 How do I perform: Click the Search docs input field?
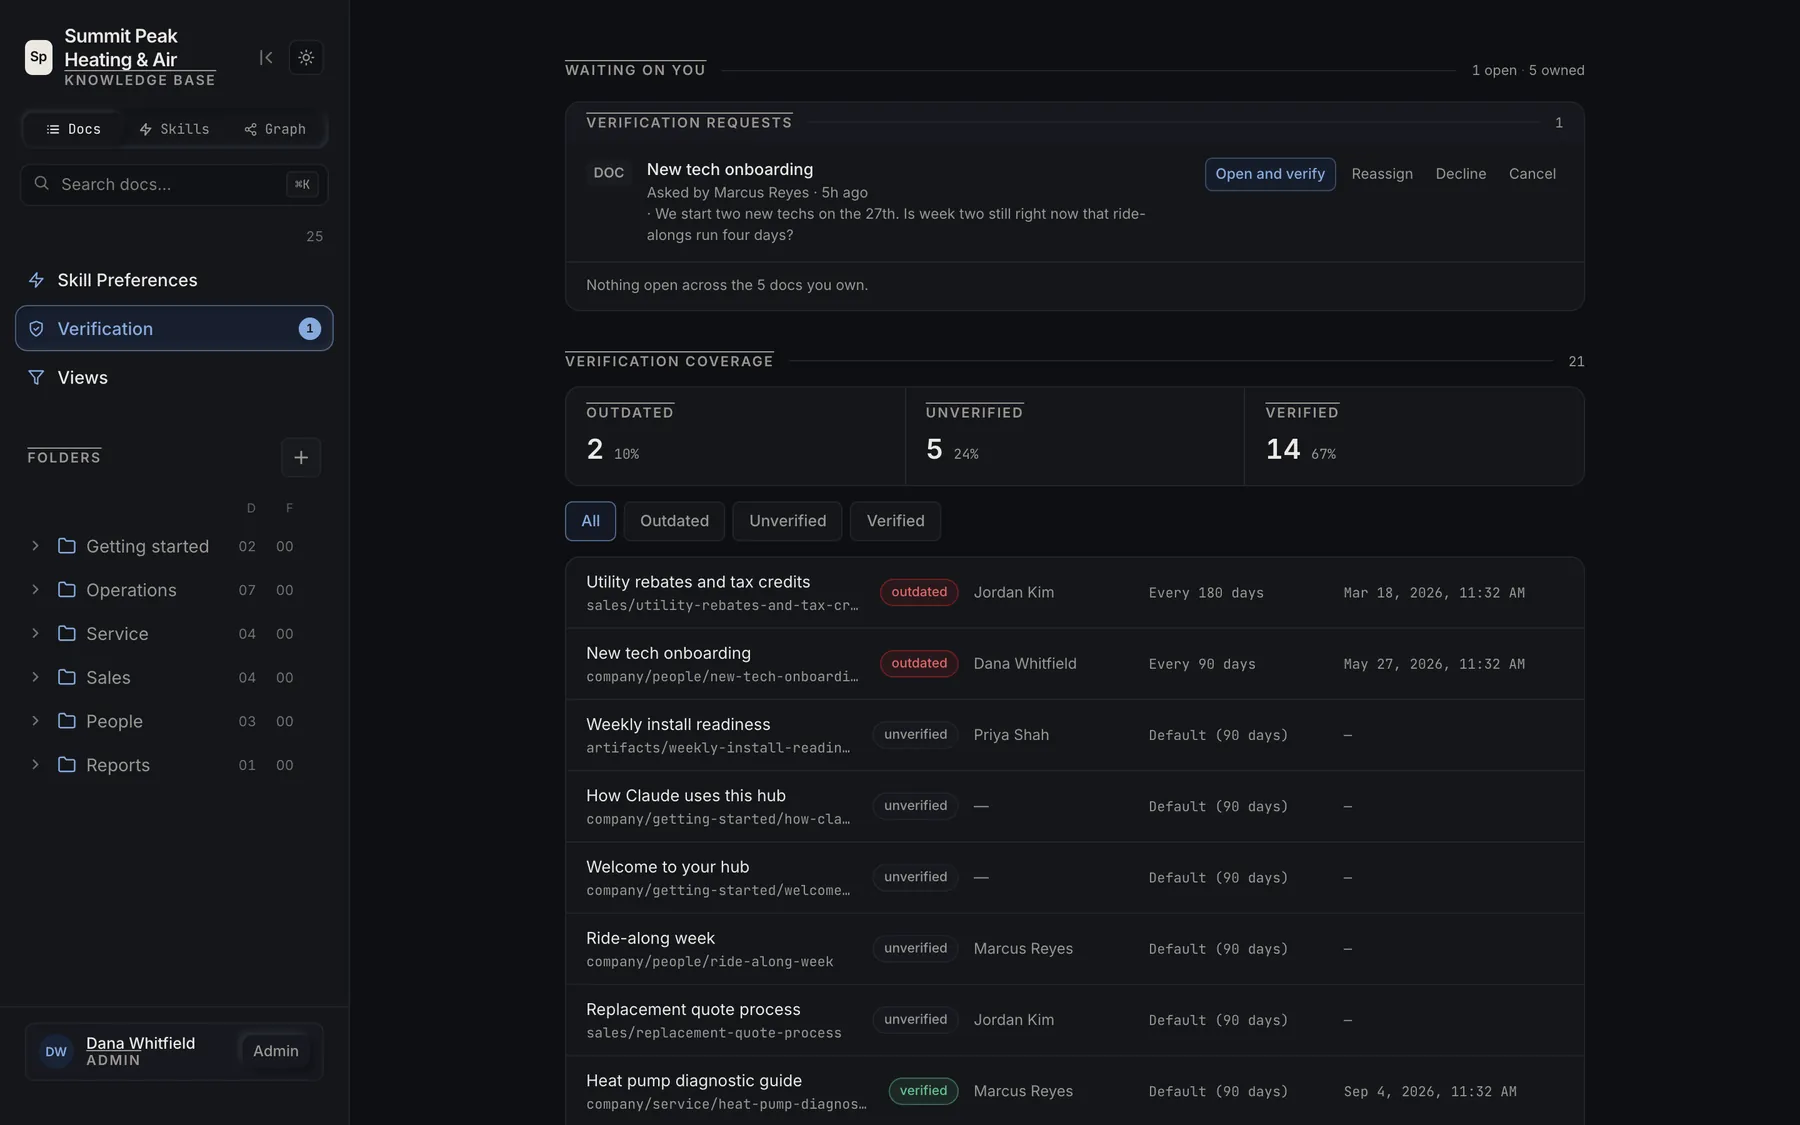pyautogui.click(x=174, y=184)
